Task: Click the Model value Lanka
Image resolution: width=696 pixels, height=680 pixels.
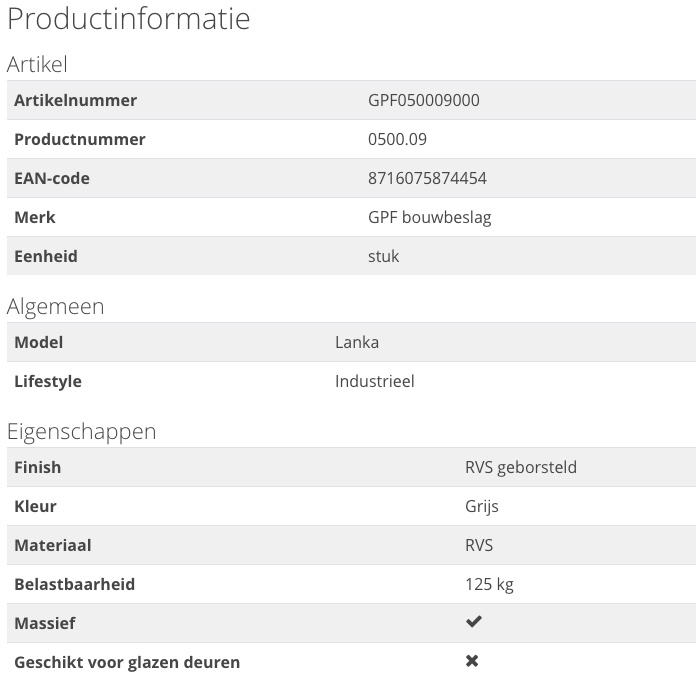Action: click(357, 343)
